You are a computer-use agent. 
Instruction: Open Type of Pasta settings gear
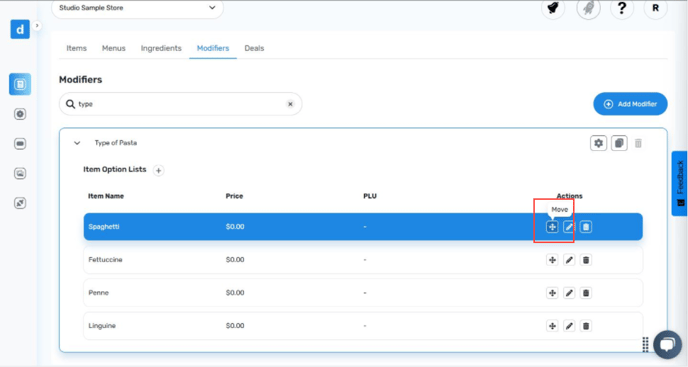(598, 143)
